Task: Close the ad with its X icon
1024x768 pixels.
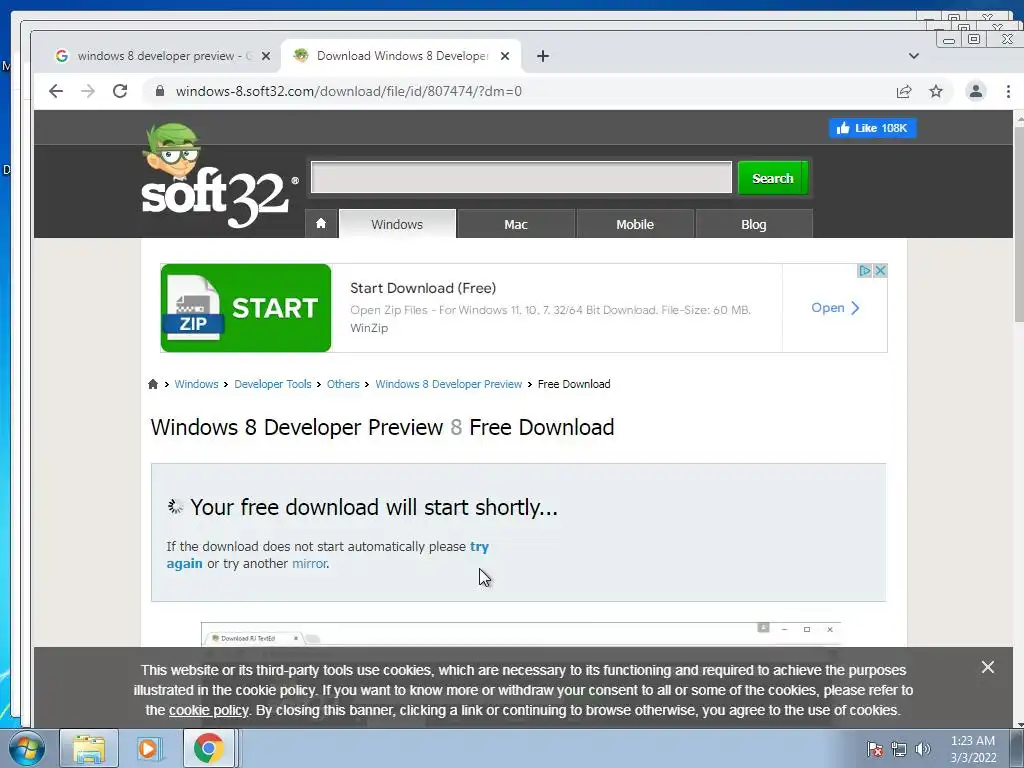Action: coord(880,270)
